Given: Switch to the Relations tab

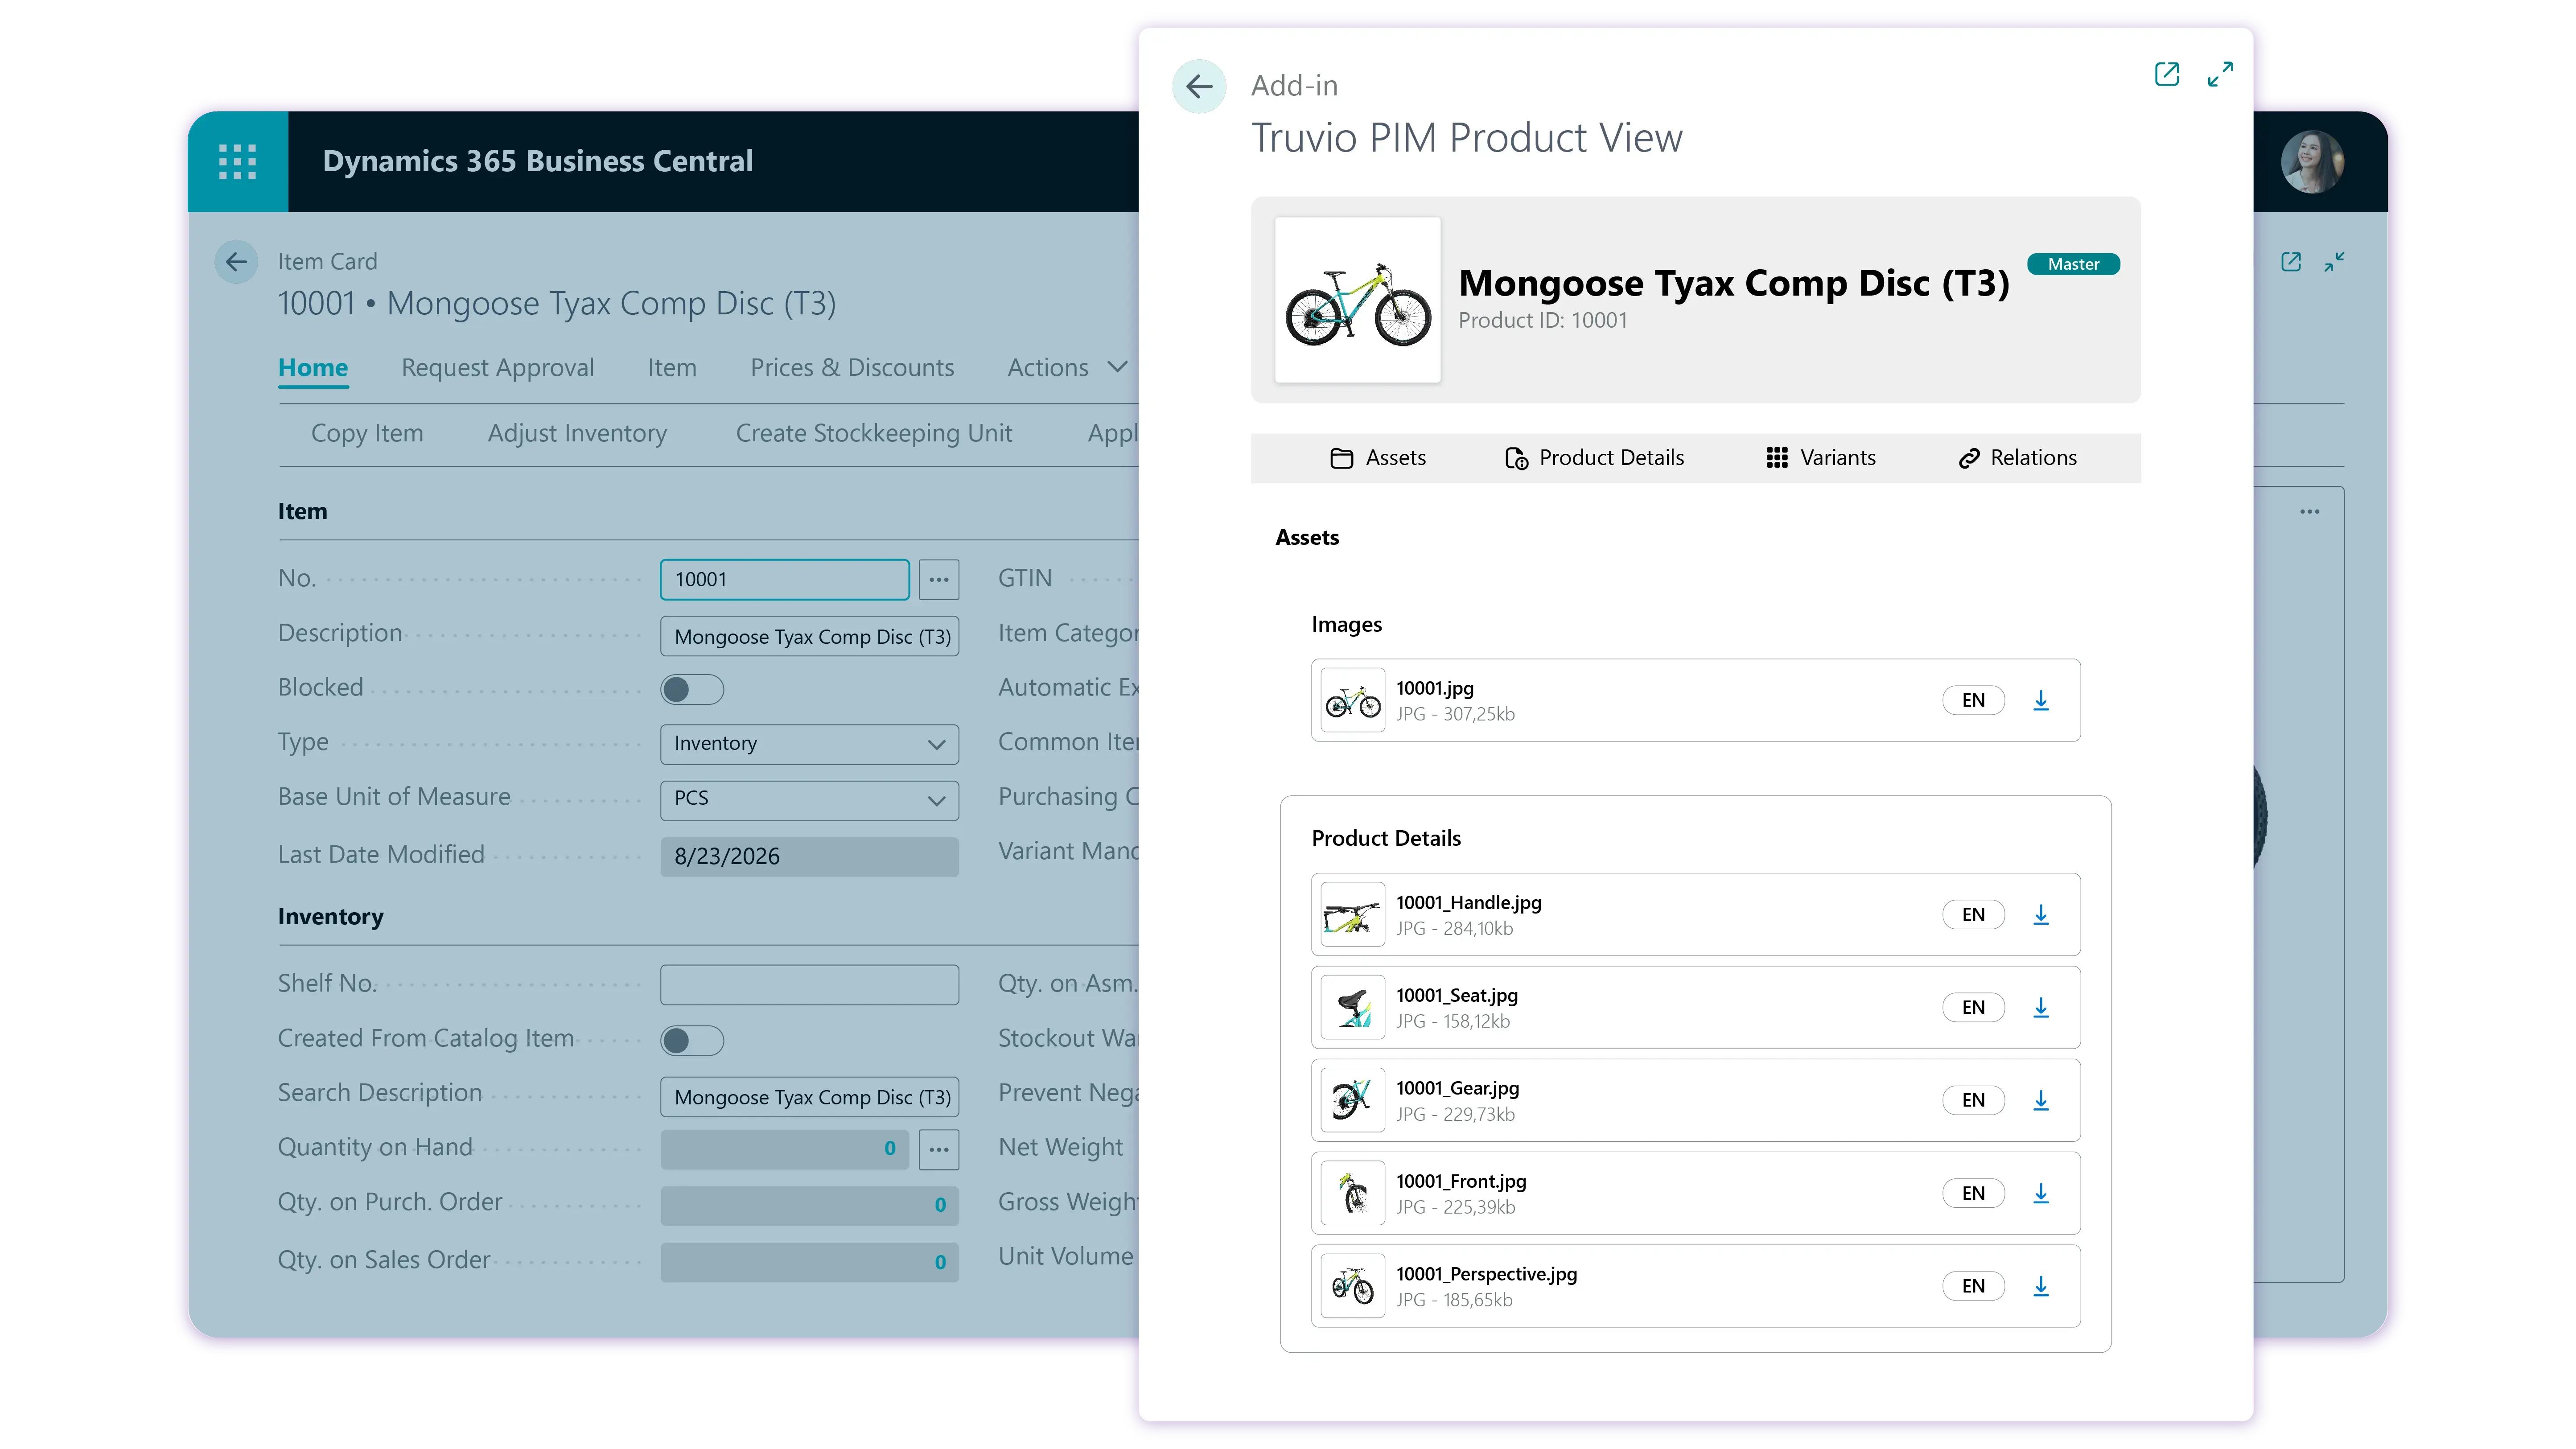Looking at the screenshot, I should (x=2017, y=458).
